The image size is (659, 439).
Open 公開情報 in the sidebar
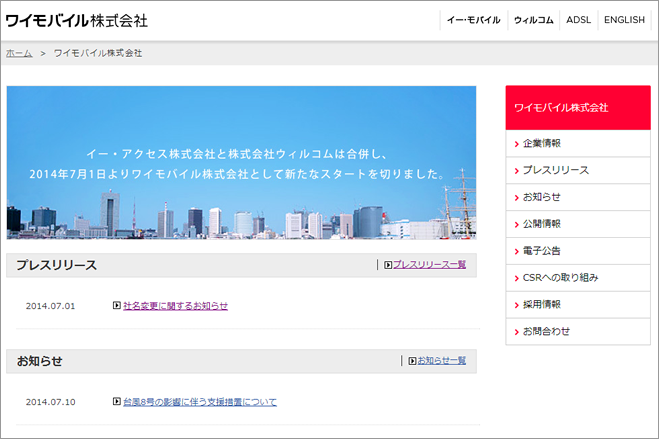point(578,224)
